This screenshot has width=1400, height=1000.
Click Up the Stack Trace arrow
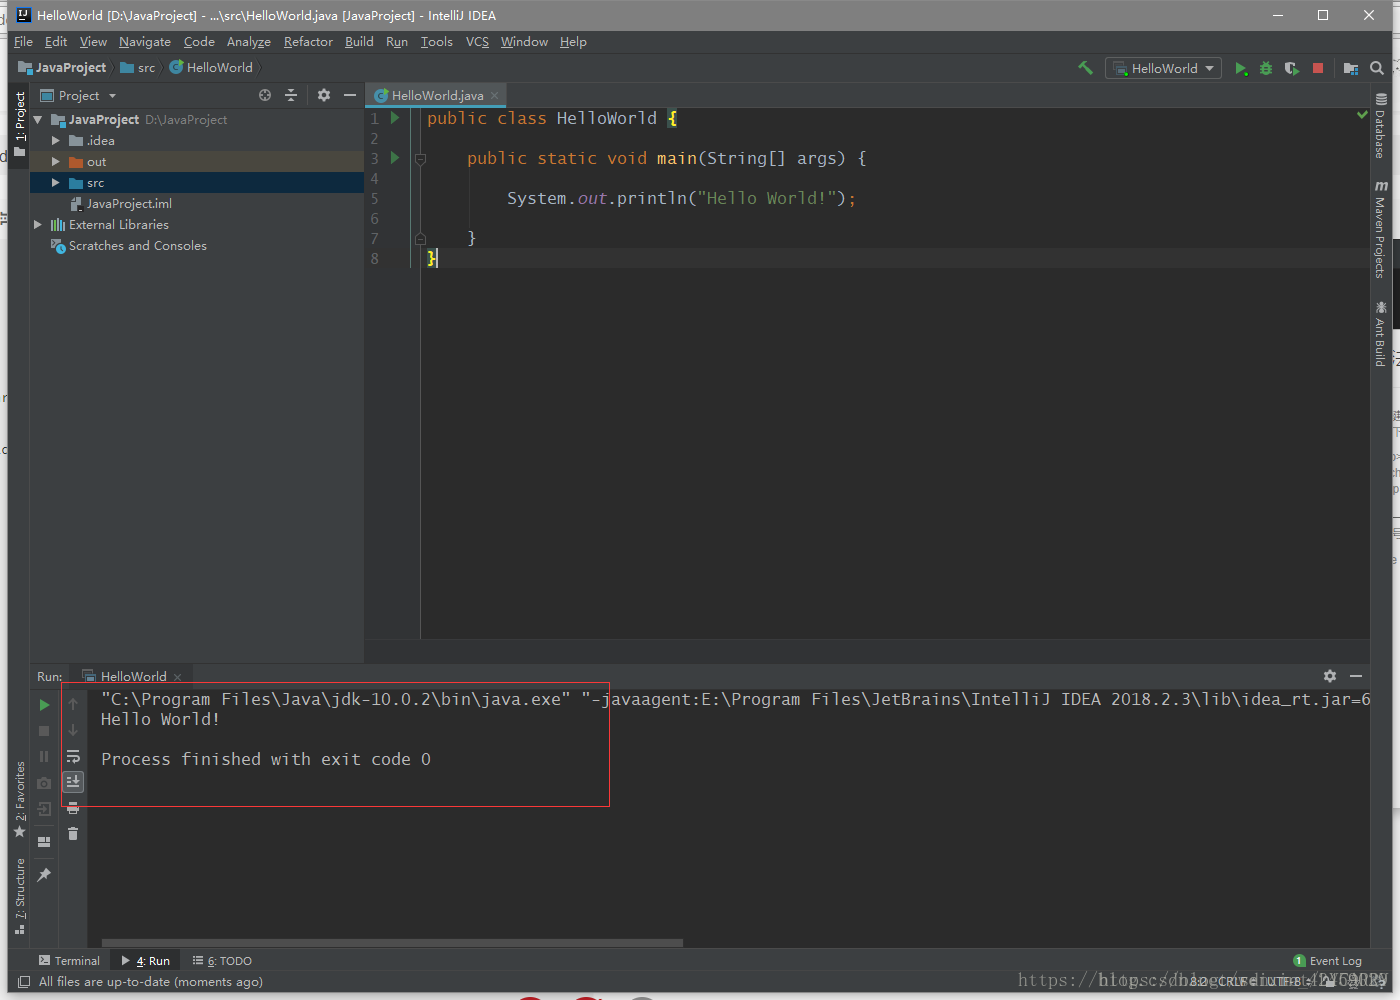click(73, 705)
